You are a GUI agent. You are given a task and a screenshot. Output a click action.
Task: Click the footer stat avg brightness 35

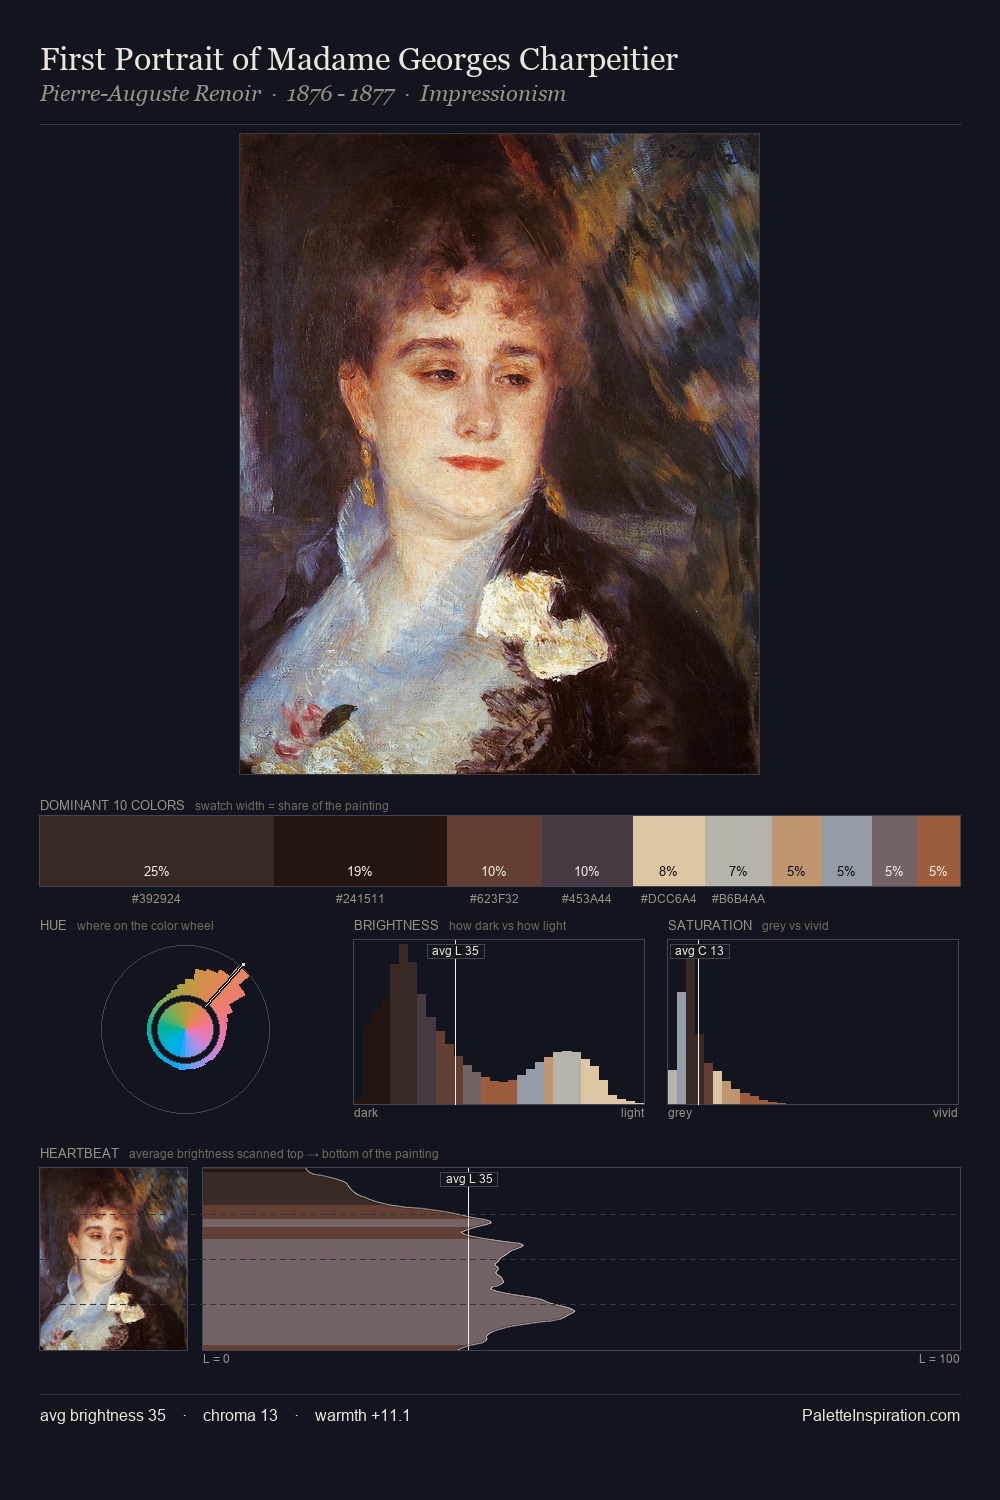coord(103,1415)
